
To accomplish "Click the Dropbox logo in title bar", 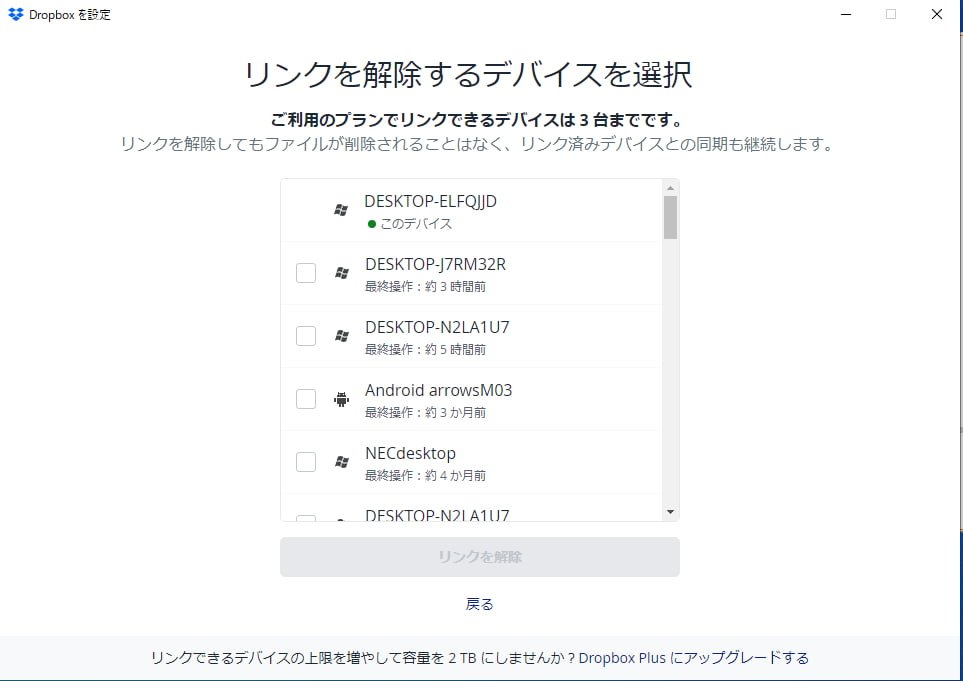I will (x=15, y=14).
